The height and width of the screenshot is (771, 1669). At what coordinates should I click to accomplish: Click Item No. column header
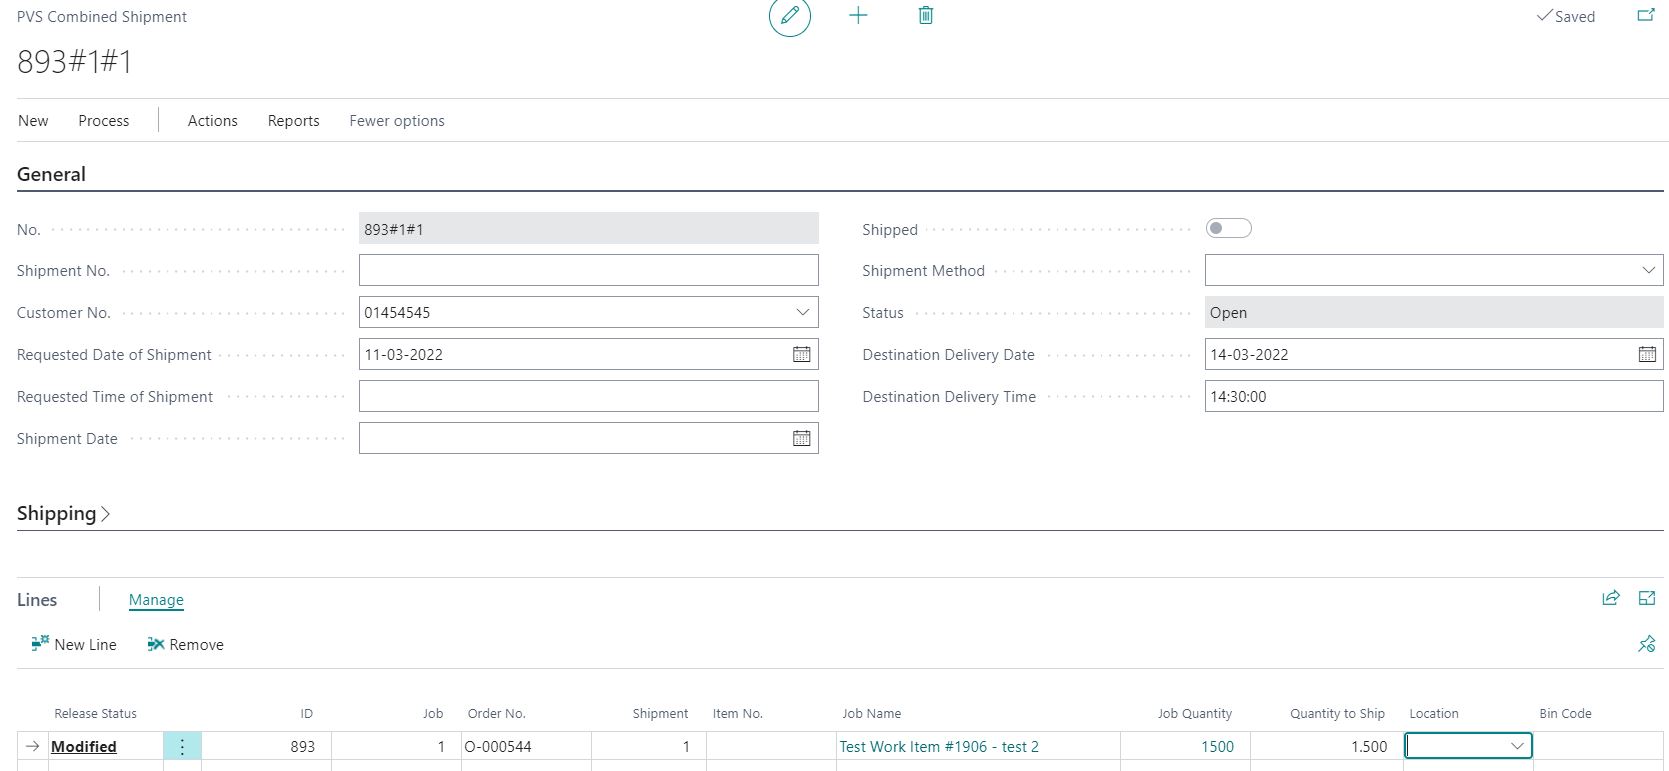pyautogui.click(x=737, y=713)
